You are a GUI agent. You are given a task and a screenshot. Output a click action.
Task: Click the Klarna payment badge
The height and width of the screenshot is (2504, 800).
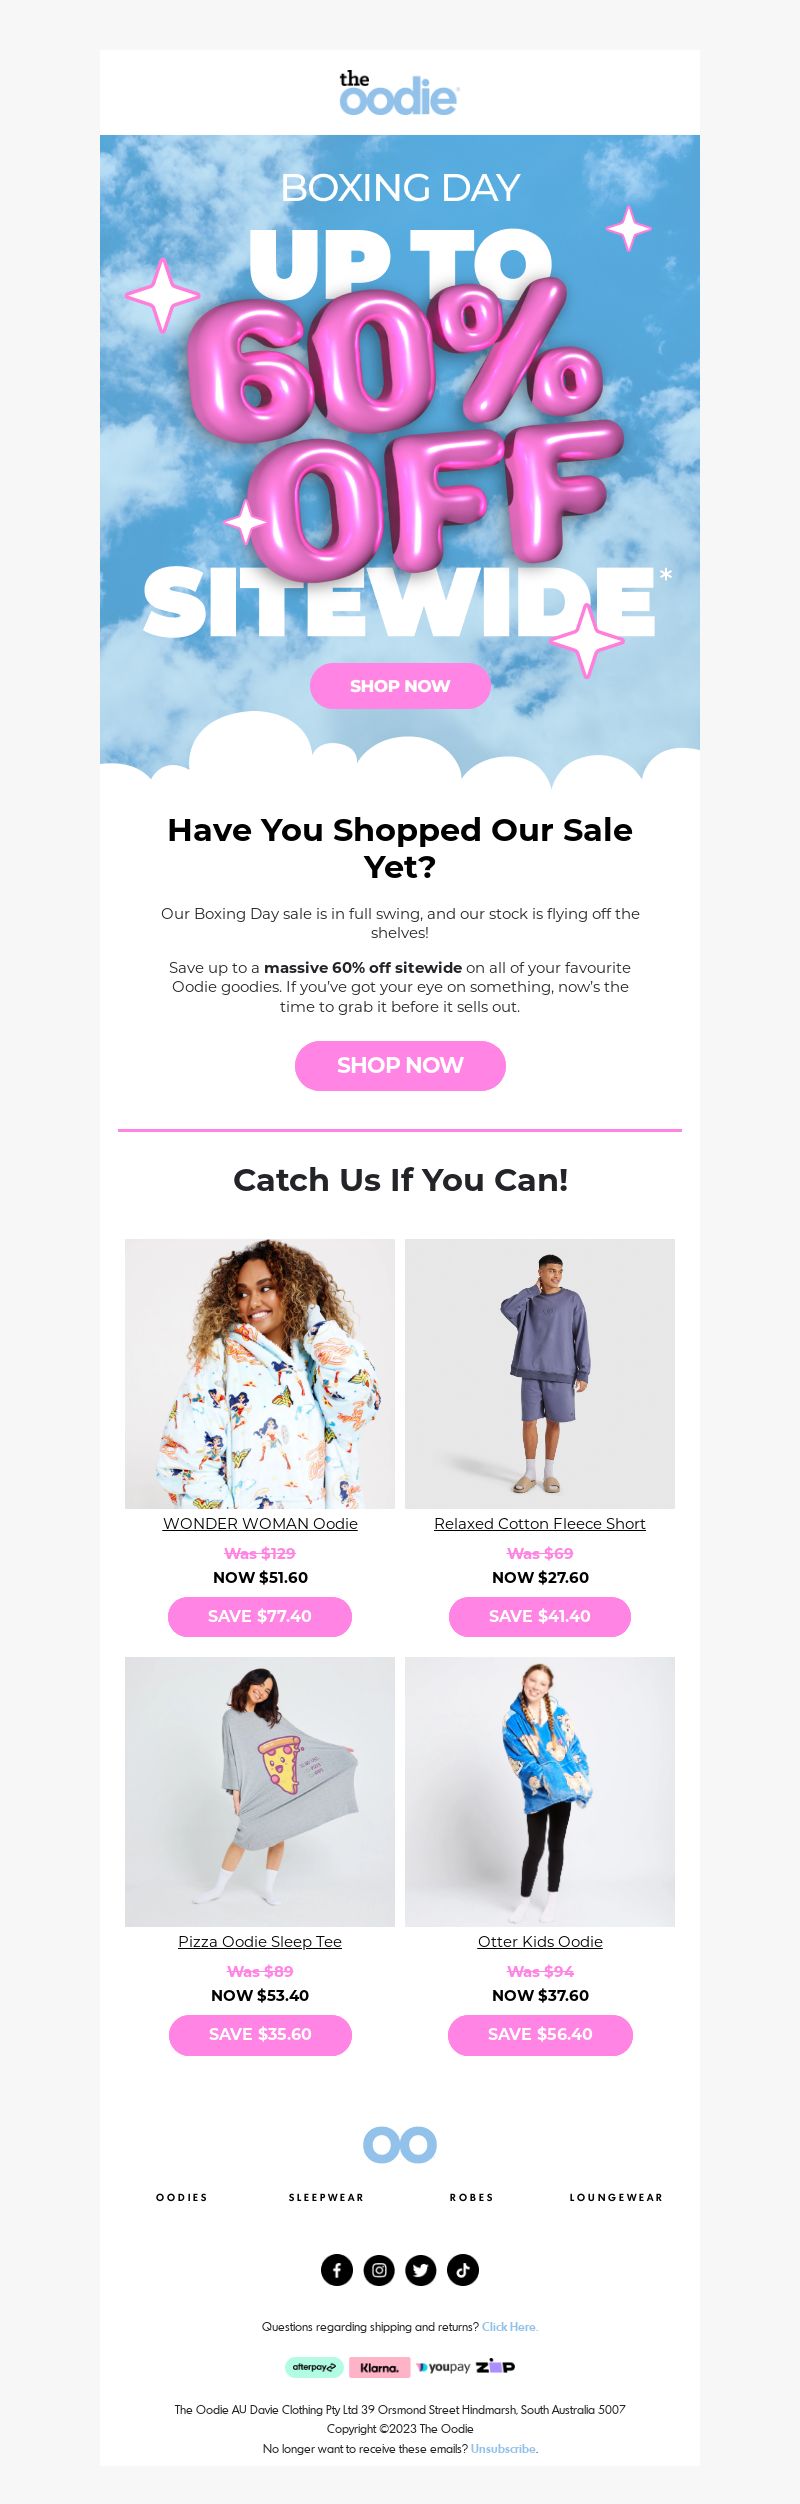[x=380, y=2367]
